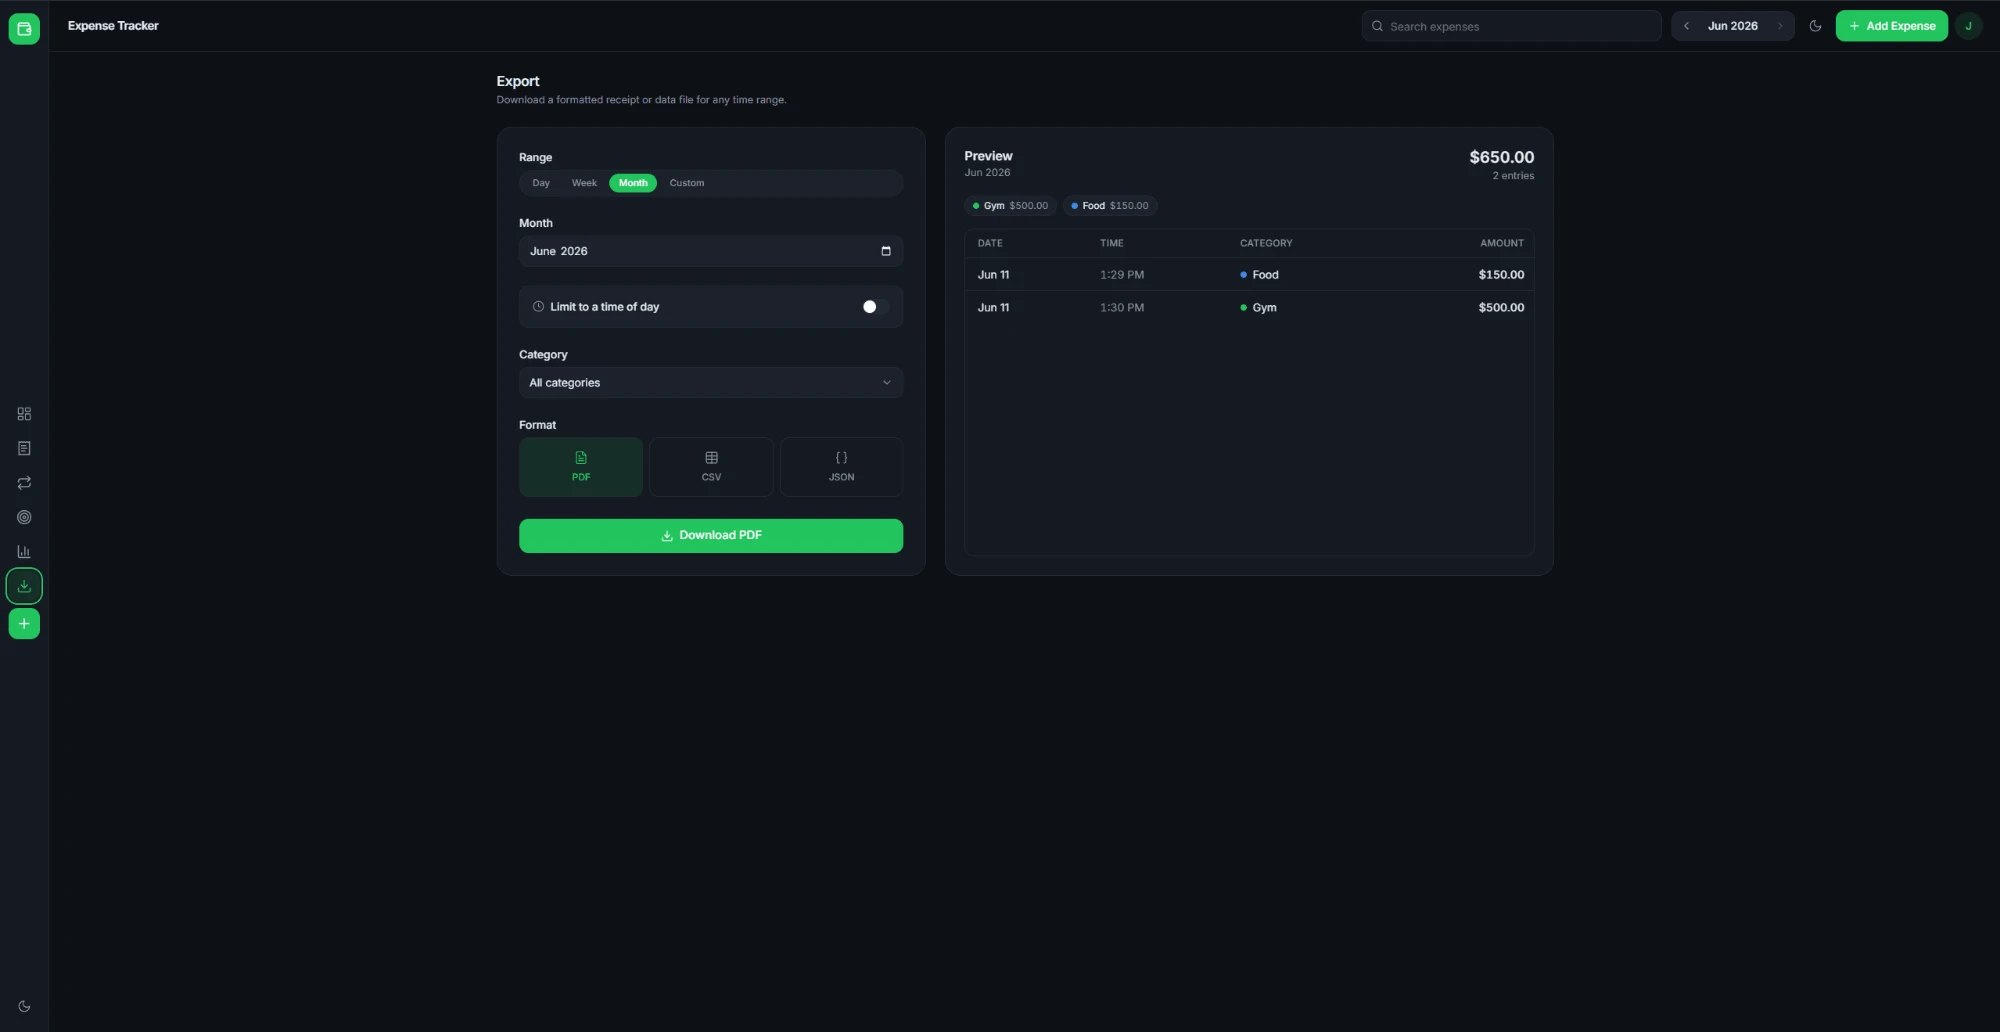This screenshot has height=1032, width=2000.
Task: Choose CSV export format
Action: pos(711,467)
